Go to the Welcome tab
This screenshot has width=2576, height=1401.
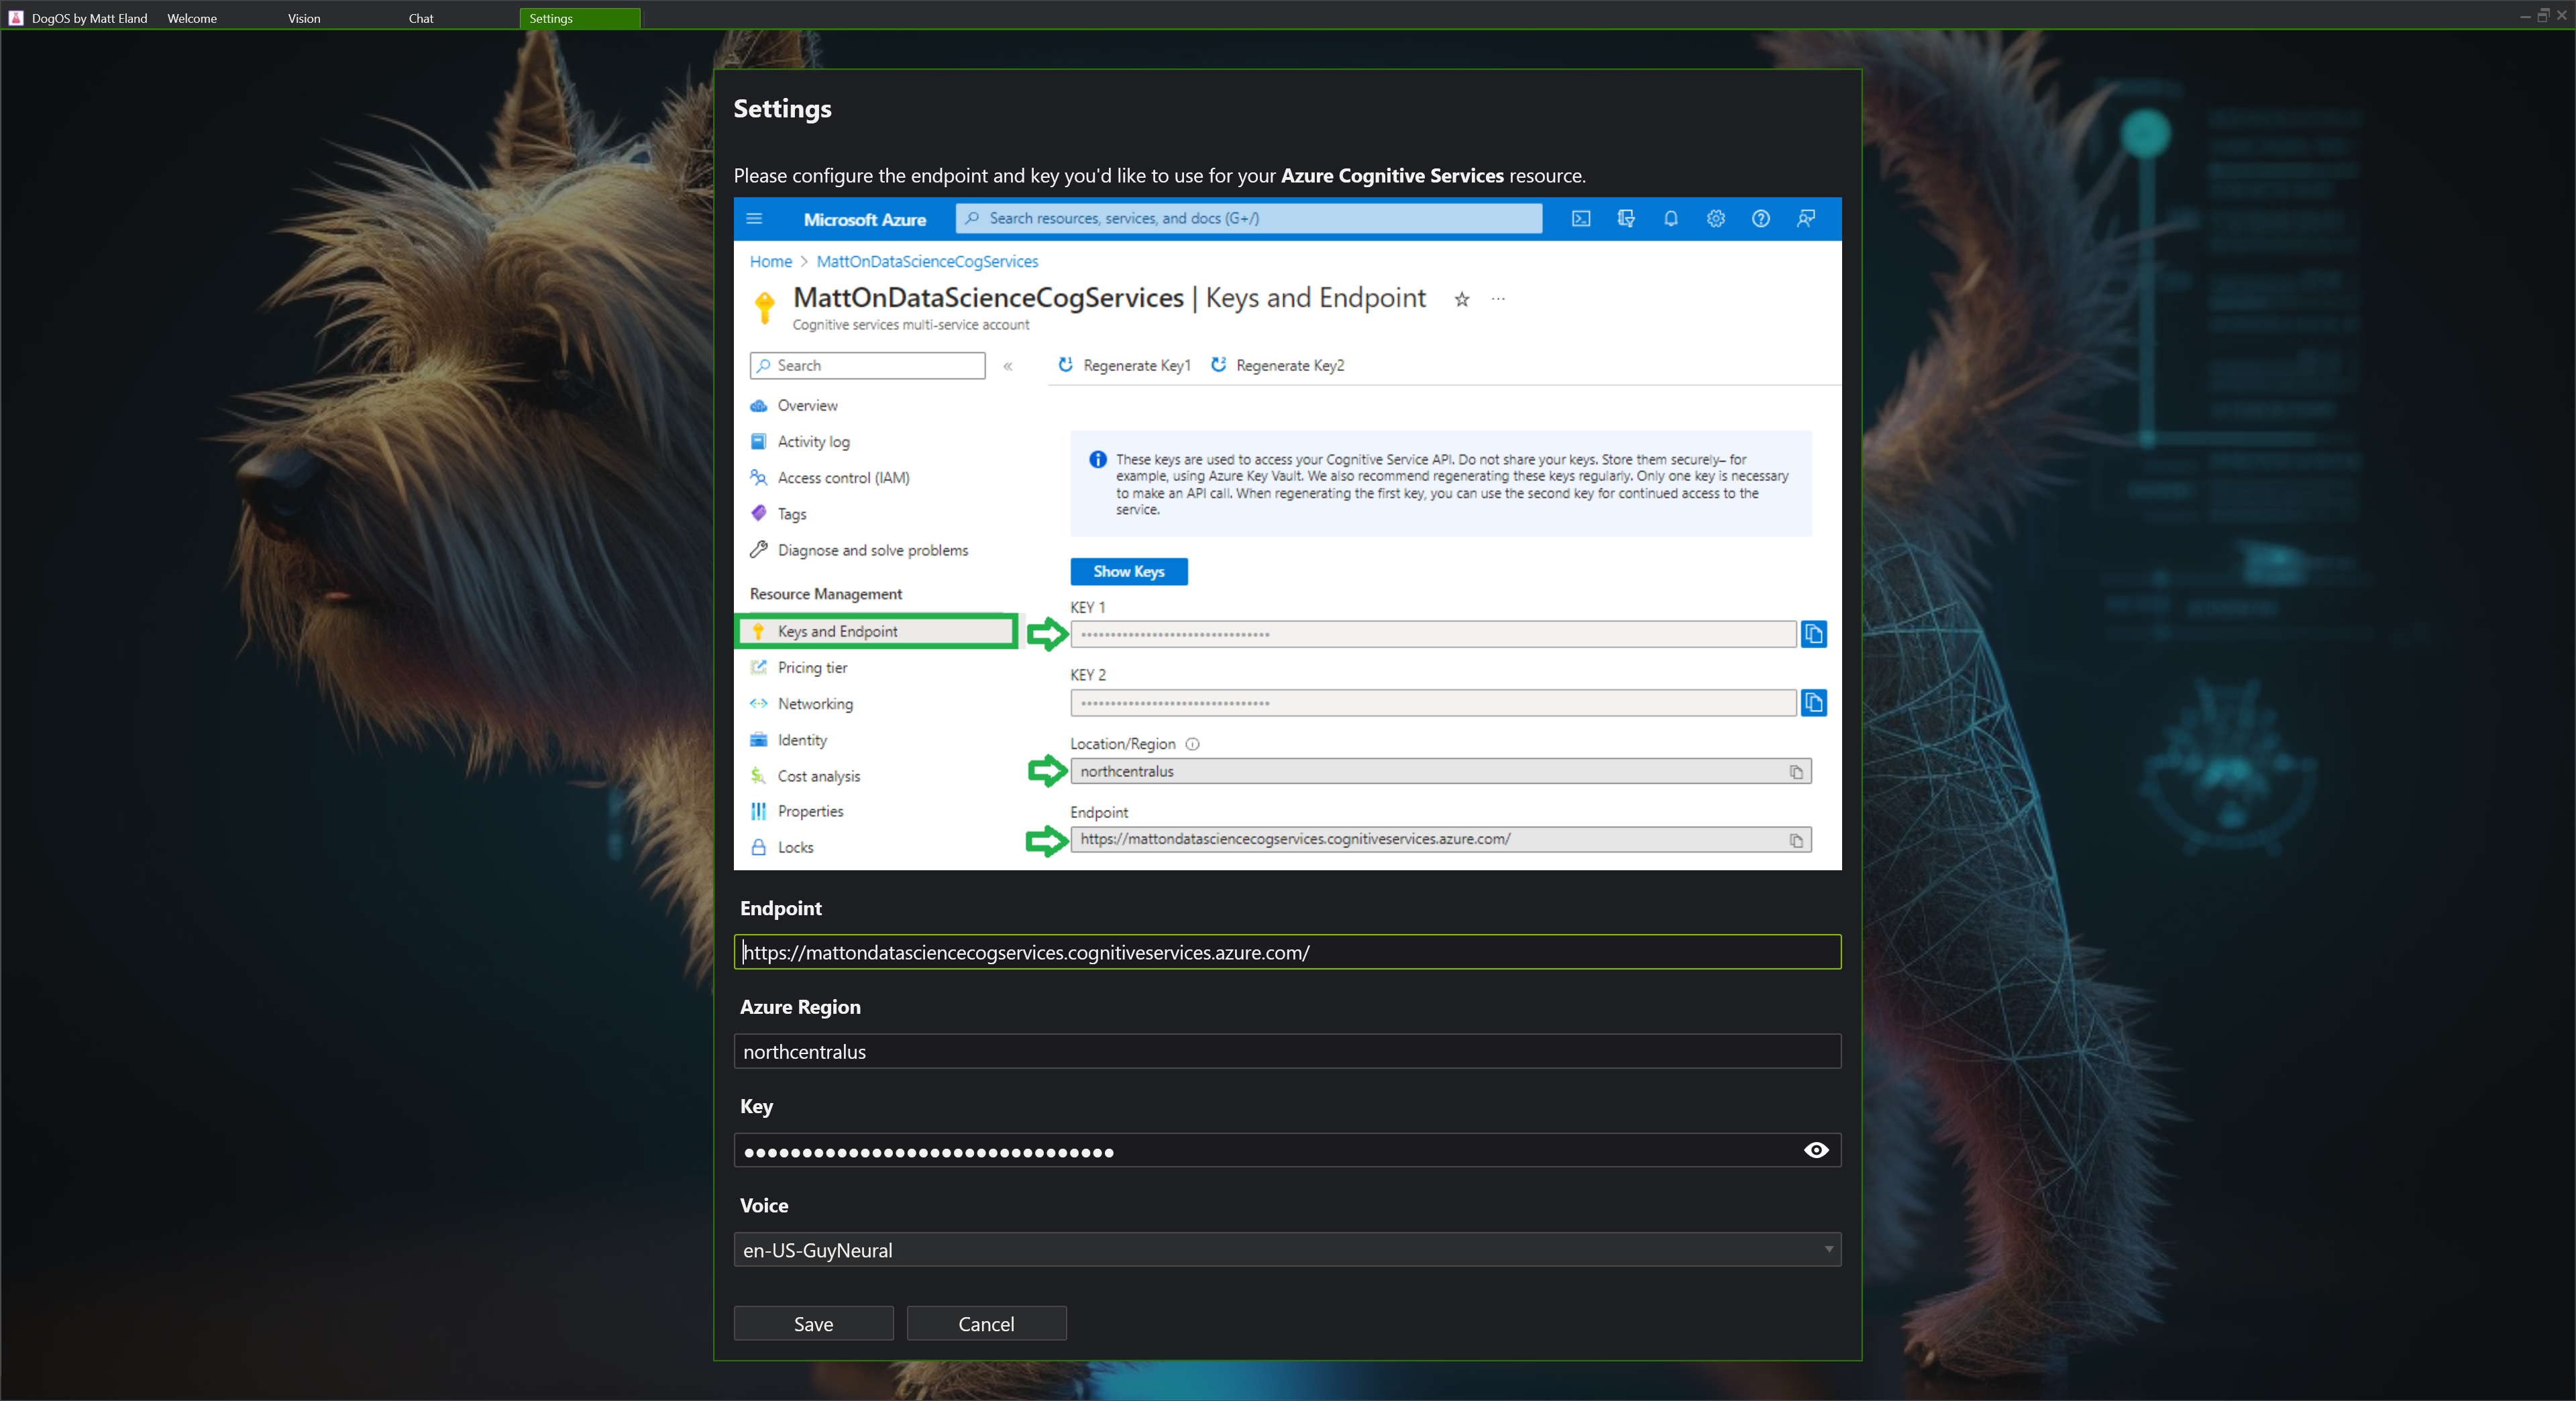click(x=192, y=18)
